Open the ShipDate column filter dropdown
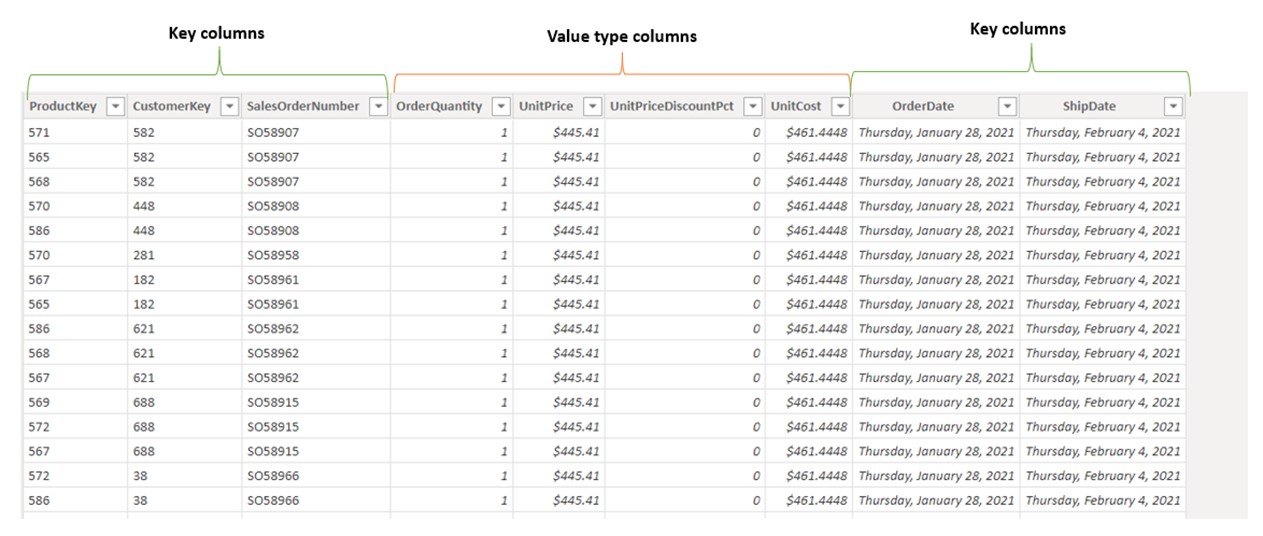 coord(1173,106)
